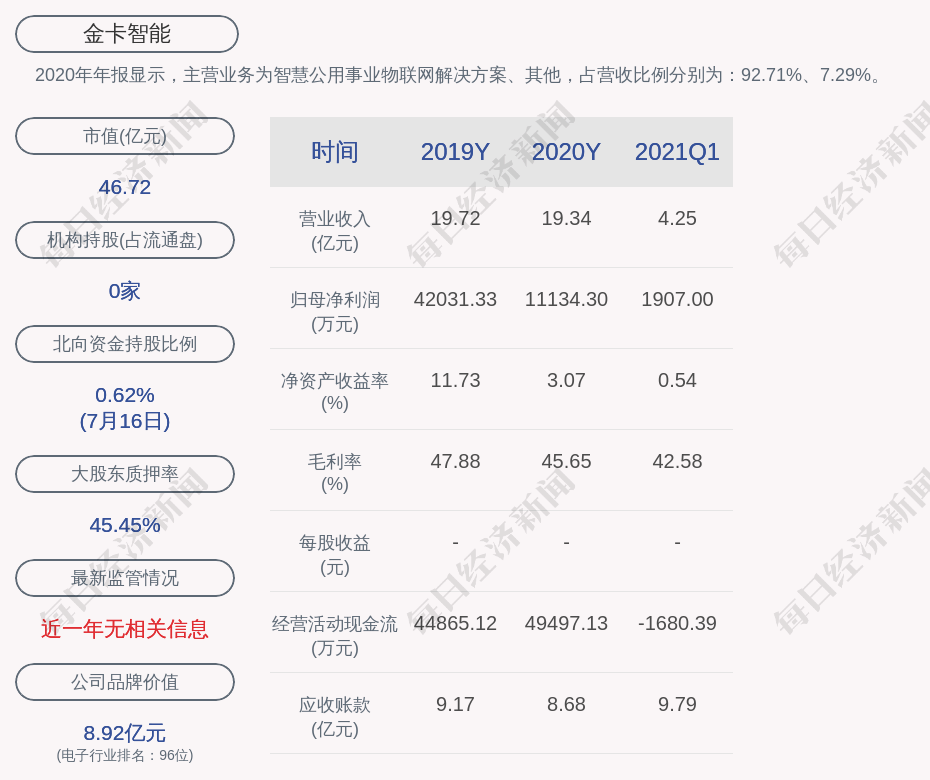Click the 近一年无相关信息 notice

pos(124,628)
